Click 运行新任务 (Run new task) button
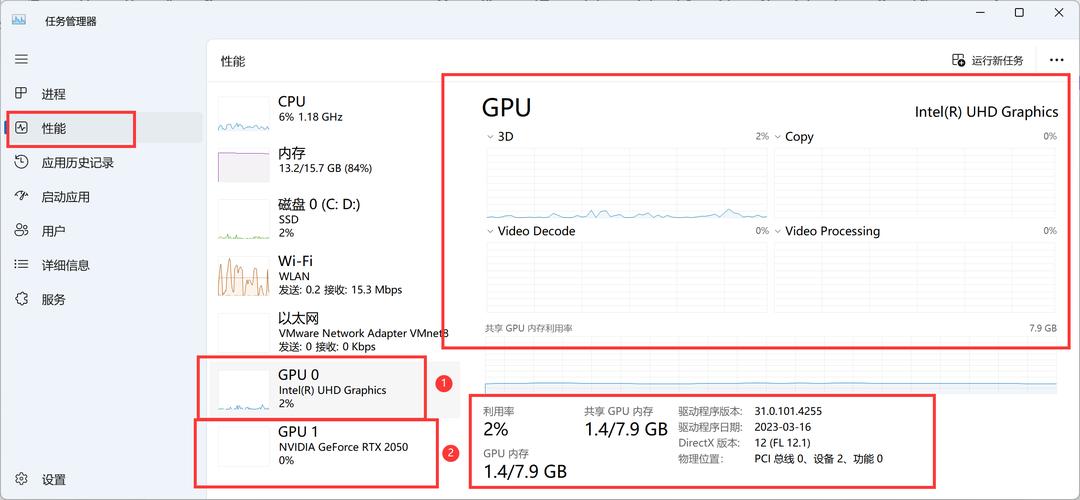 [987, 60]
